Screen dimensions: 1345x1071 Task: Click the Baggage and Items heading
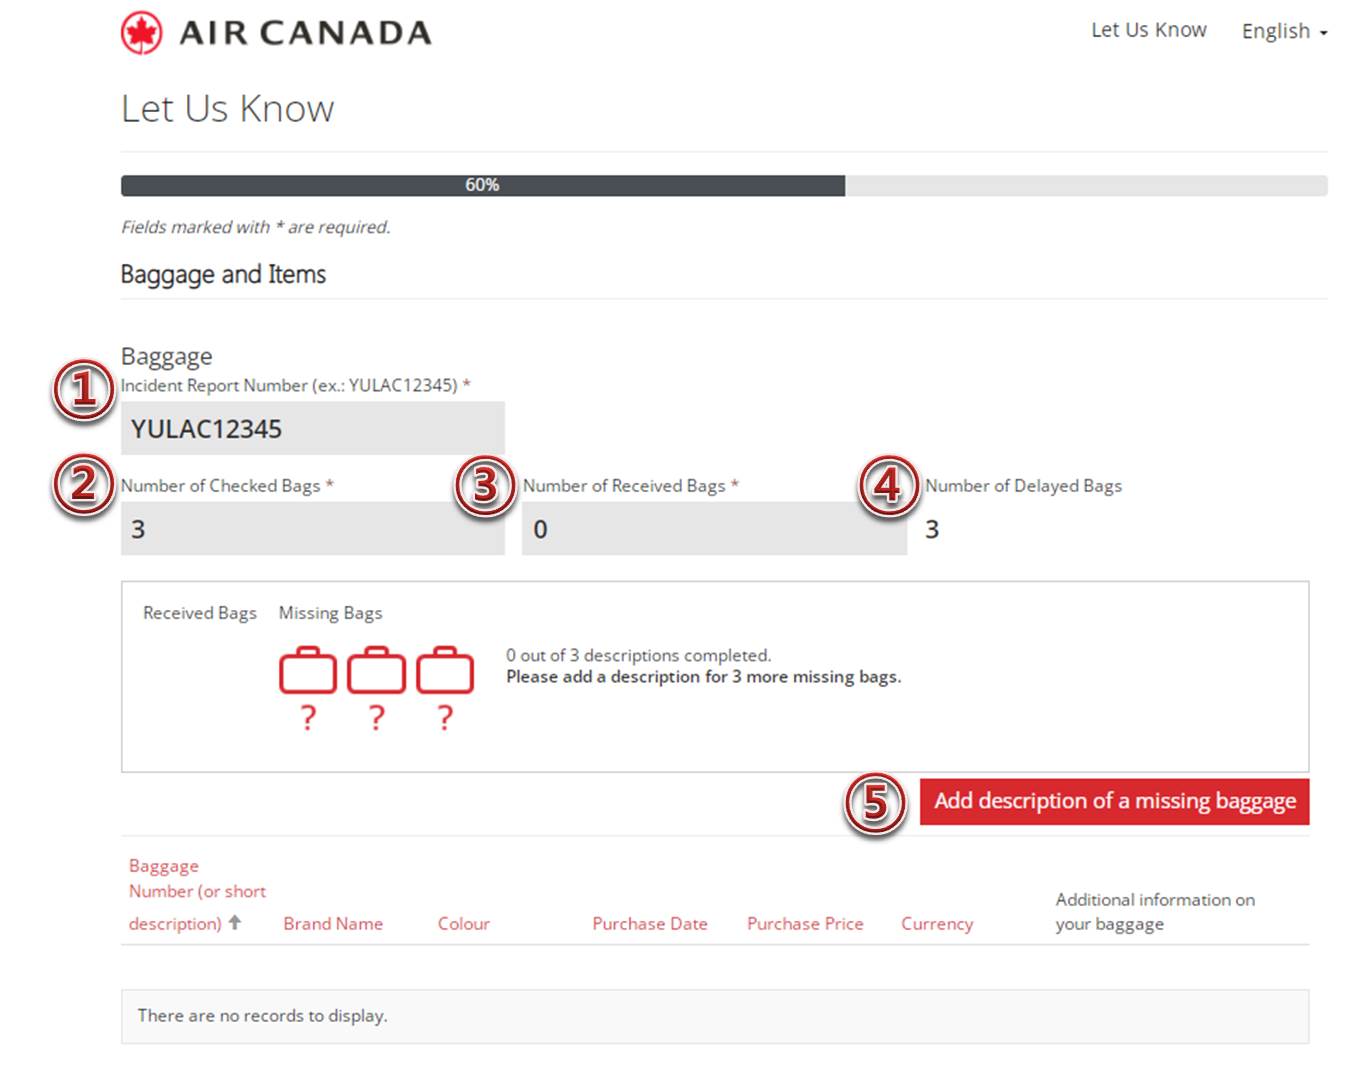pyautogui.click(x=223, y=274)
